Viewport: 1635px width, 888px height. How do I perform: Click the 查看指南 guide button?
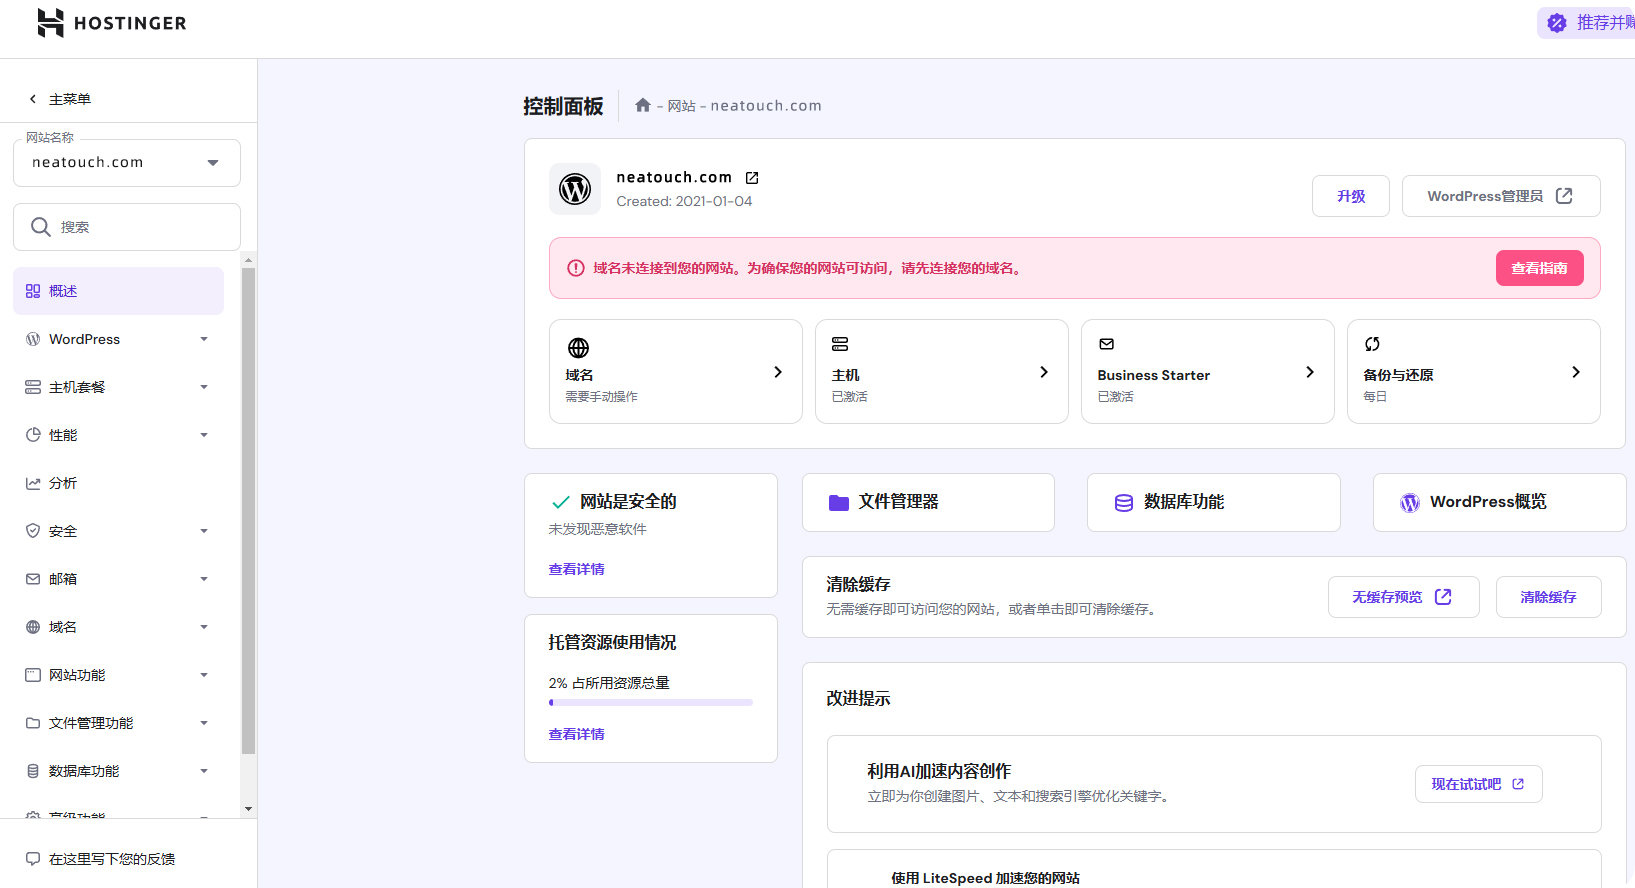pyautogui.click(x=1539, y=268)
